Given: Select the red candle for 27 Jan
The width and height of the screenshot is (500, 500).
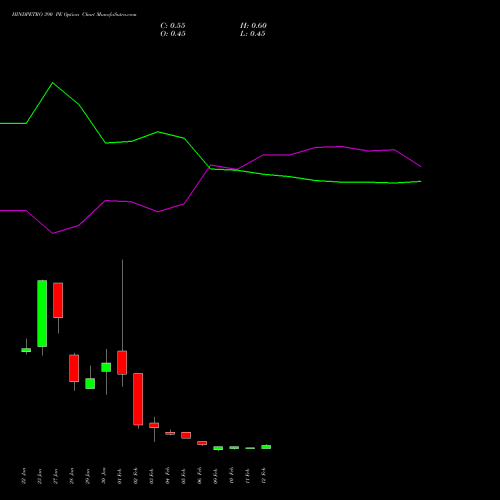Looking at the screenshot, I should pyautogui.click(x=58, y=300).
